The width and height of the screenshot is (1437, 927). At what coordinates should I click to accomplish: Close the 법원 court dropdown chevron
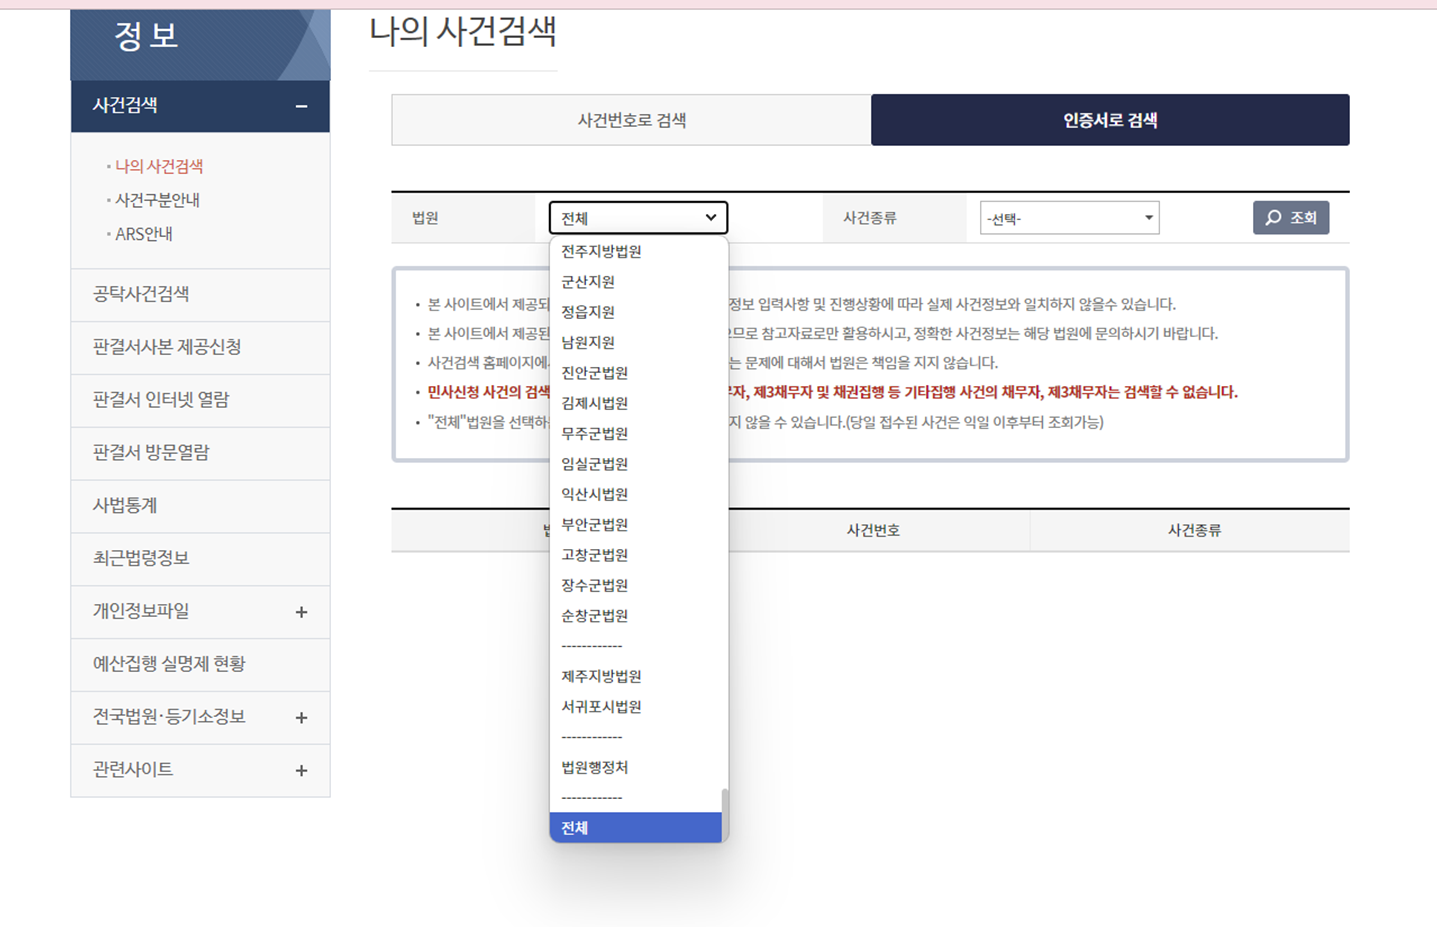pyautogui.click(x=711, y=217)
